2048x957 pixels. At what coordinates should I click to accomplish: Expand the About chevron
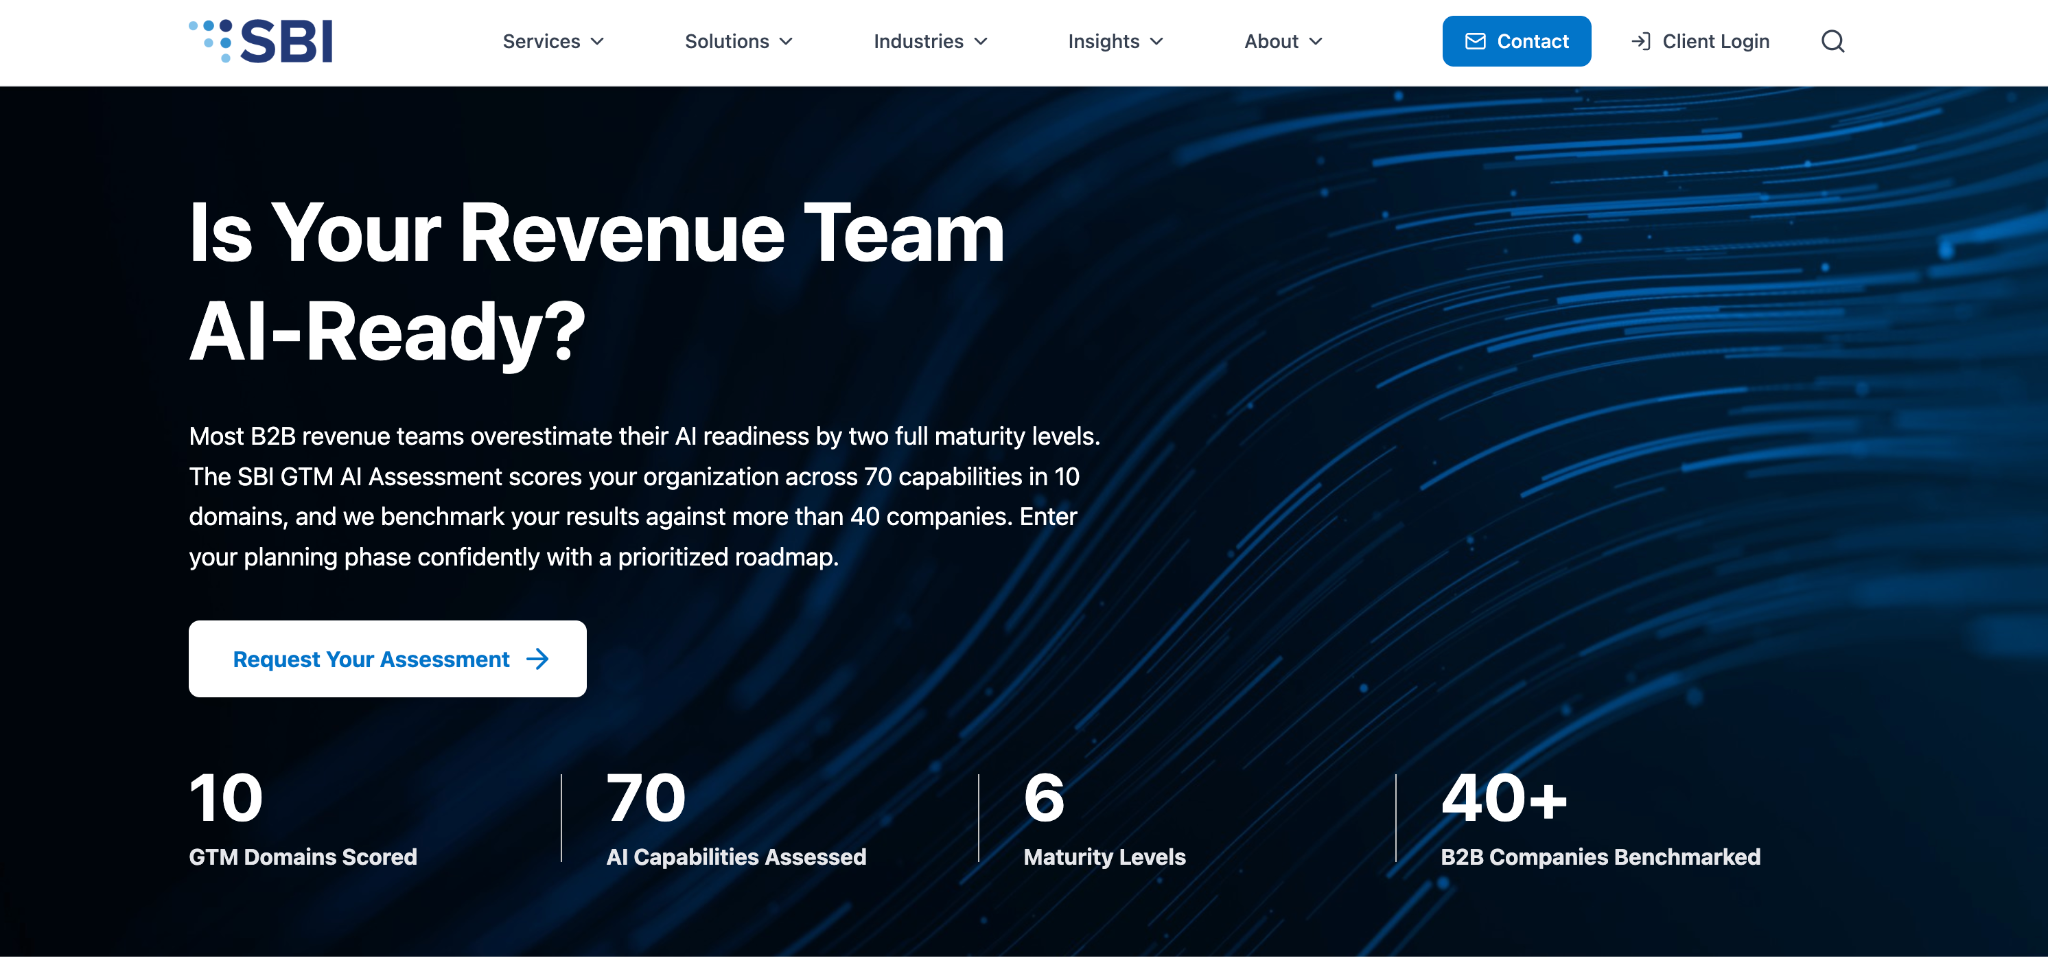[x=1316, y=41]
